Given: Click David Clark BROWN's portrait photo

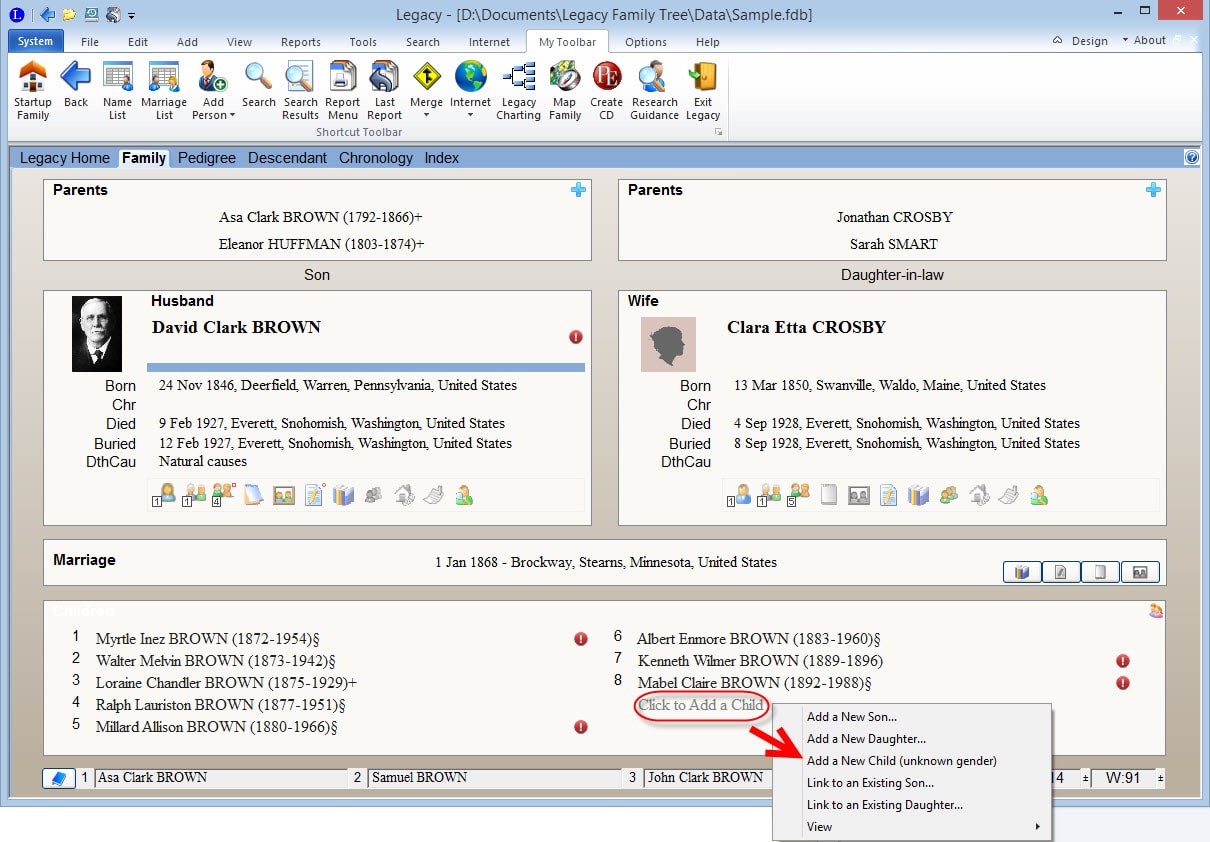Looking at the screenshot, I should click(97, 334).
